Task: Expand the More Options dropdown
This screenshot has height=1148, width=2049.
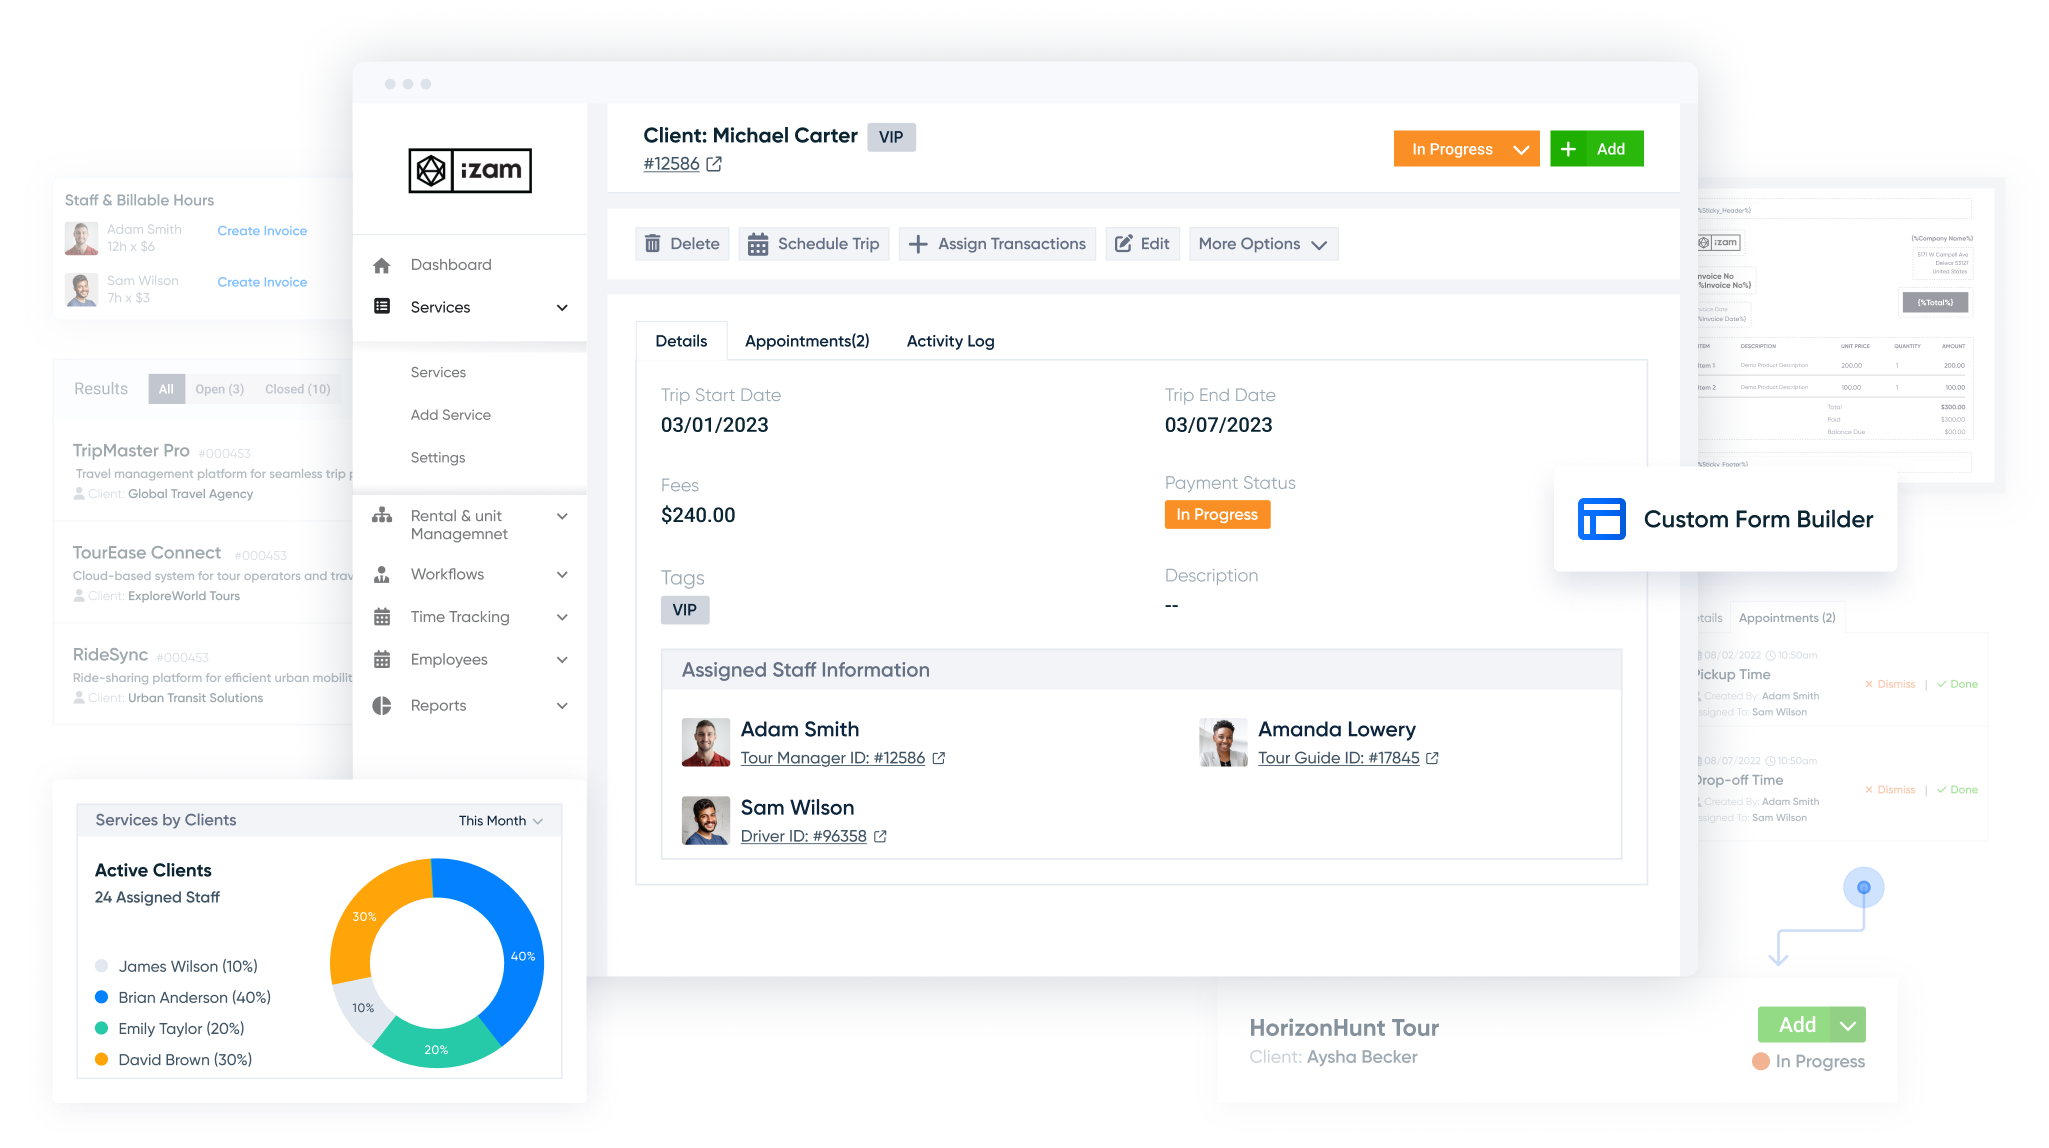Action: [x=1263, y=244]
